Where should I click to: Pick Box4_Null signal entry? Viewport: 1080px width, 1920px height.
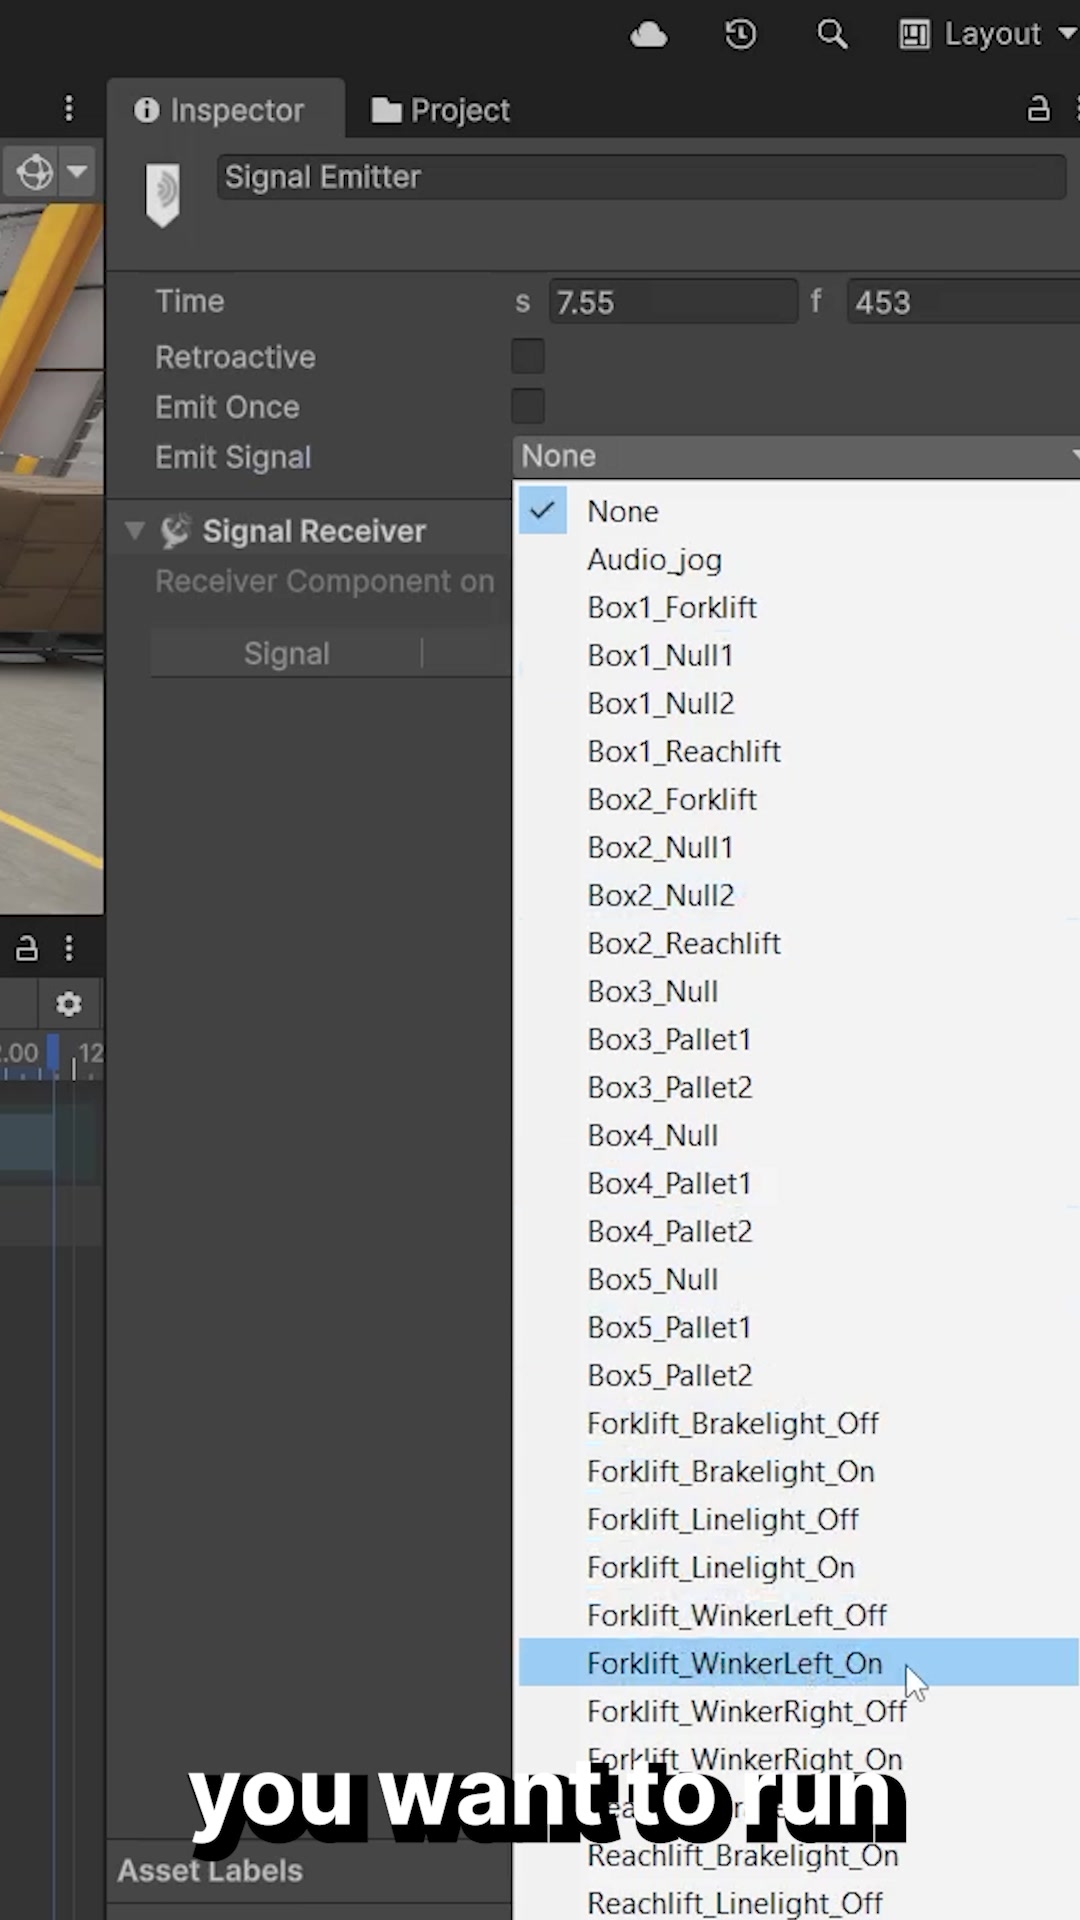[798, 1135]
